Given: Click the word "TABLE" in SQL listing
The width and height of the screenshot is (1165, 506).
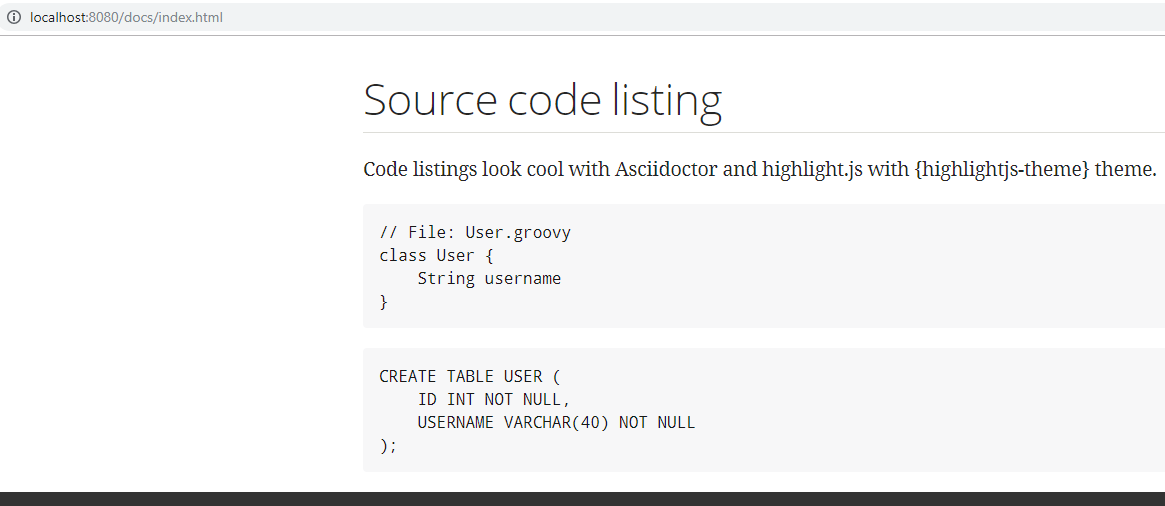Looking at the screenshot, I should click(x=470, y=377).
